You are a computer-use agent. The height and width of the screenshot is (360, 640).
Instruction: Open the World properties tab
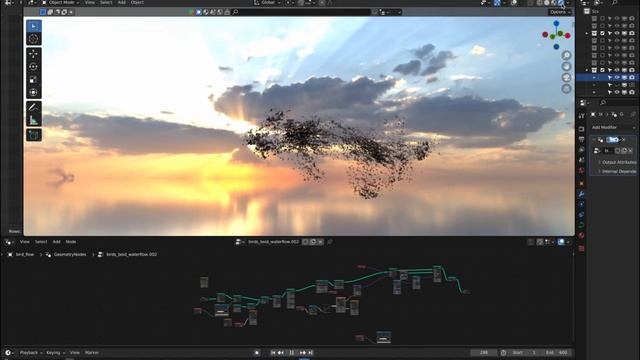pos(581,170)
